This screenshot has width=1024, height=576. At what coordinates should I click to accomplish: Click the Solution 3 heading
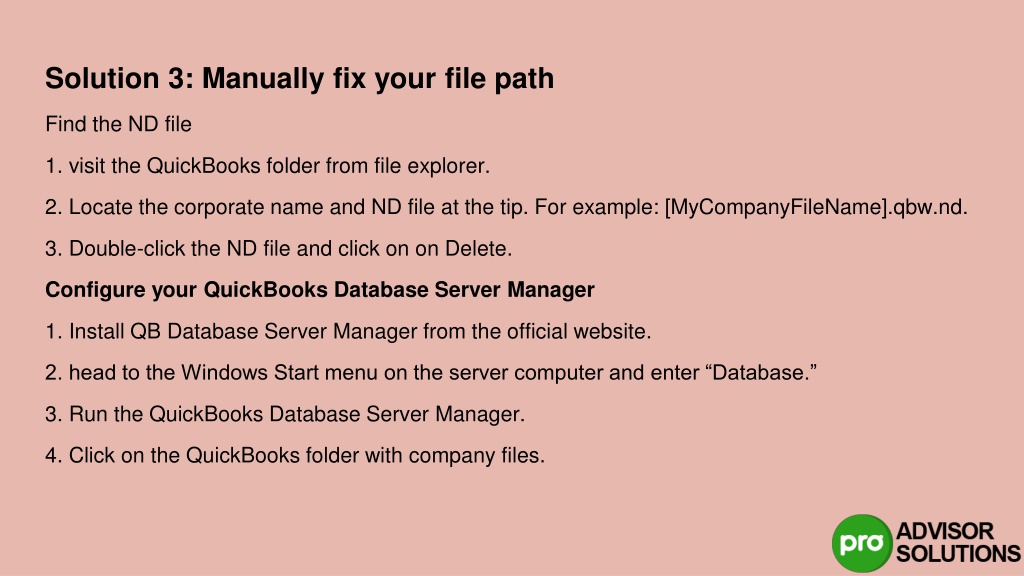point(299,78)
